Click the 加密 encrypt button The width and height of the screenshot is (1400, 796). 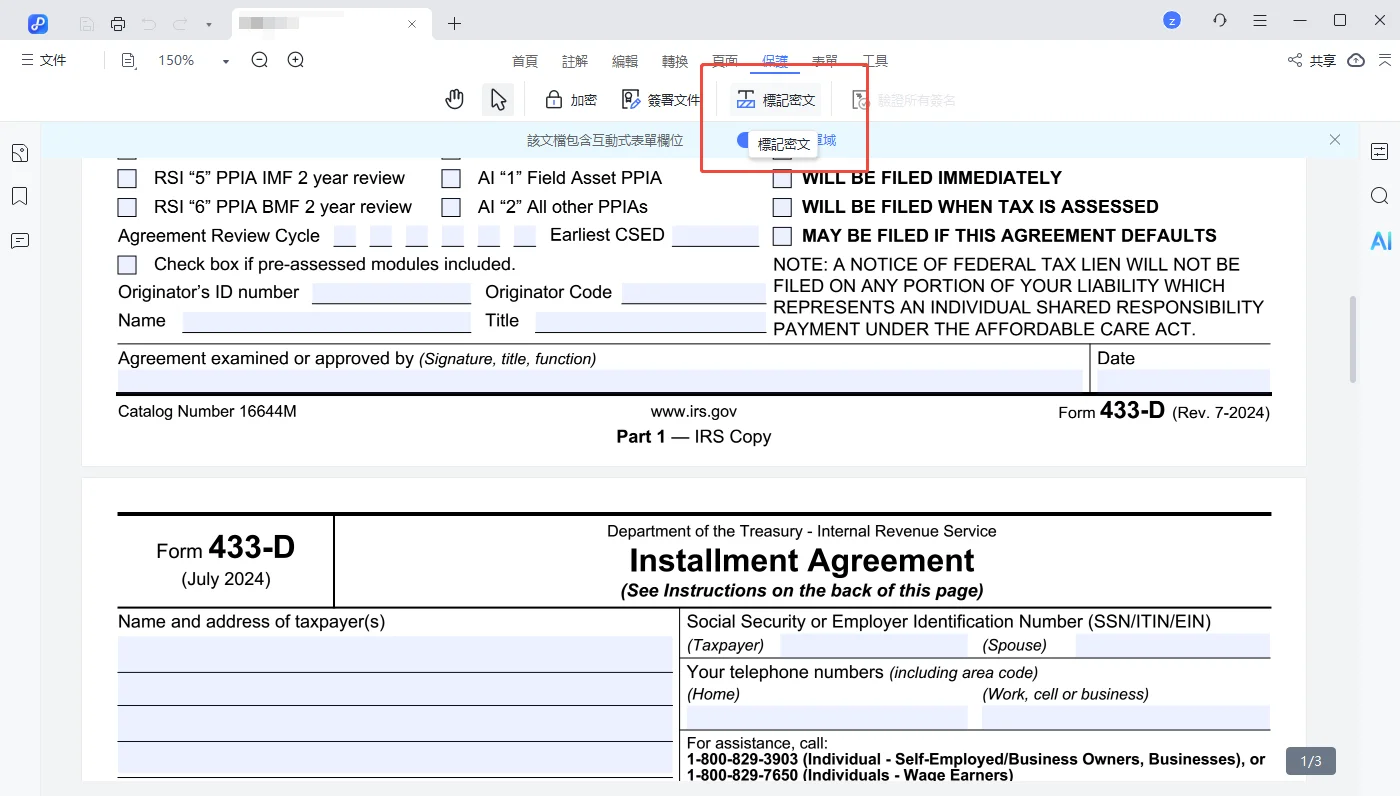click(x=571, y=100)
